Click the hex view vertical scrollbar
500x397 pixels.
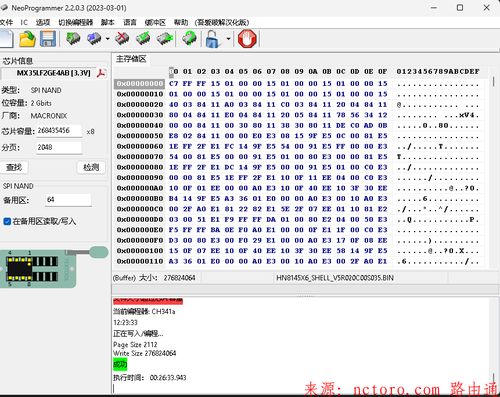(x=494, y=167)
